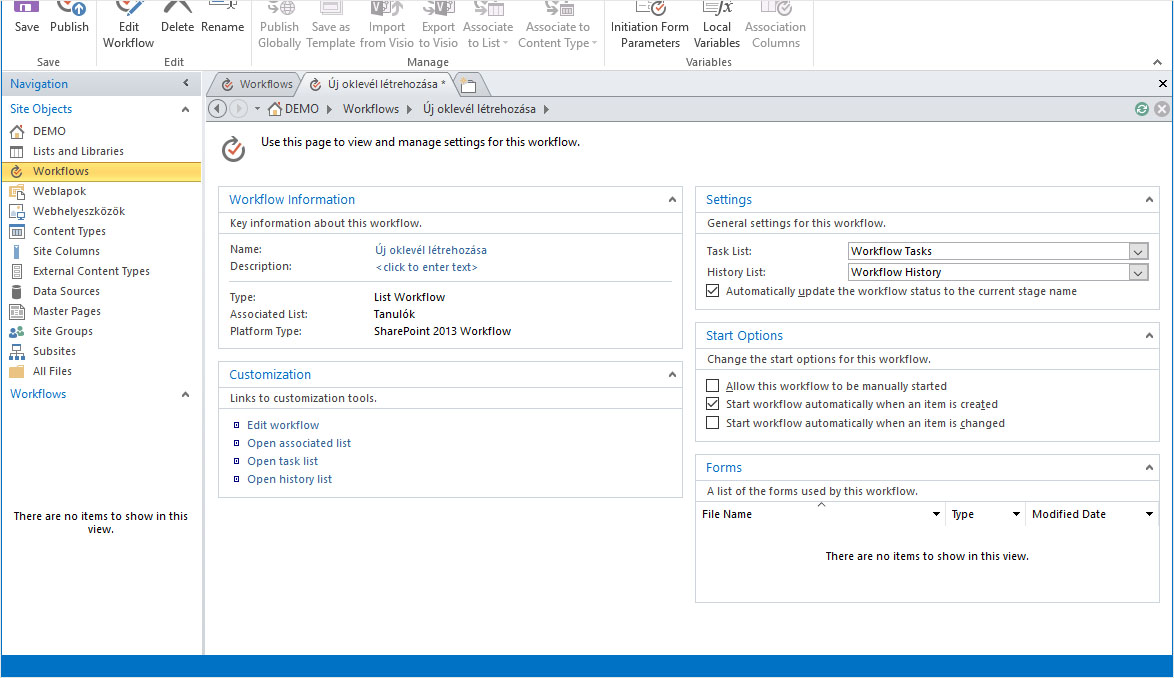Click the stop icon in the address bar
The image size is (1174, 678).
click(1162, 109)
